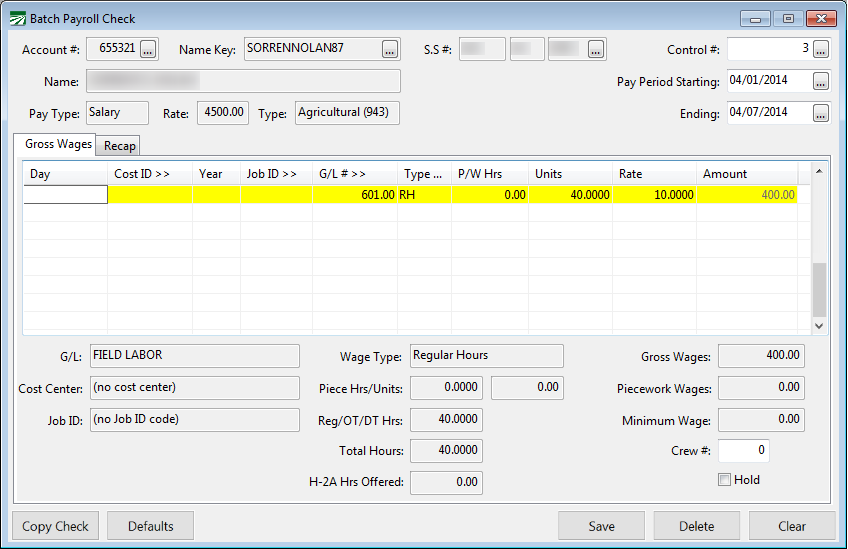Switch to the Gross Wages tab
Image resolution: width=848 pixels, height=549 pixels.
[x=55, y=144]
